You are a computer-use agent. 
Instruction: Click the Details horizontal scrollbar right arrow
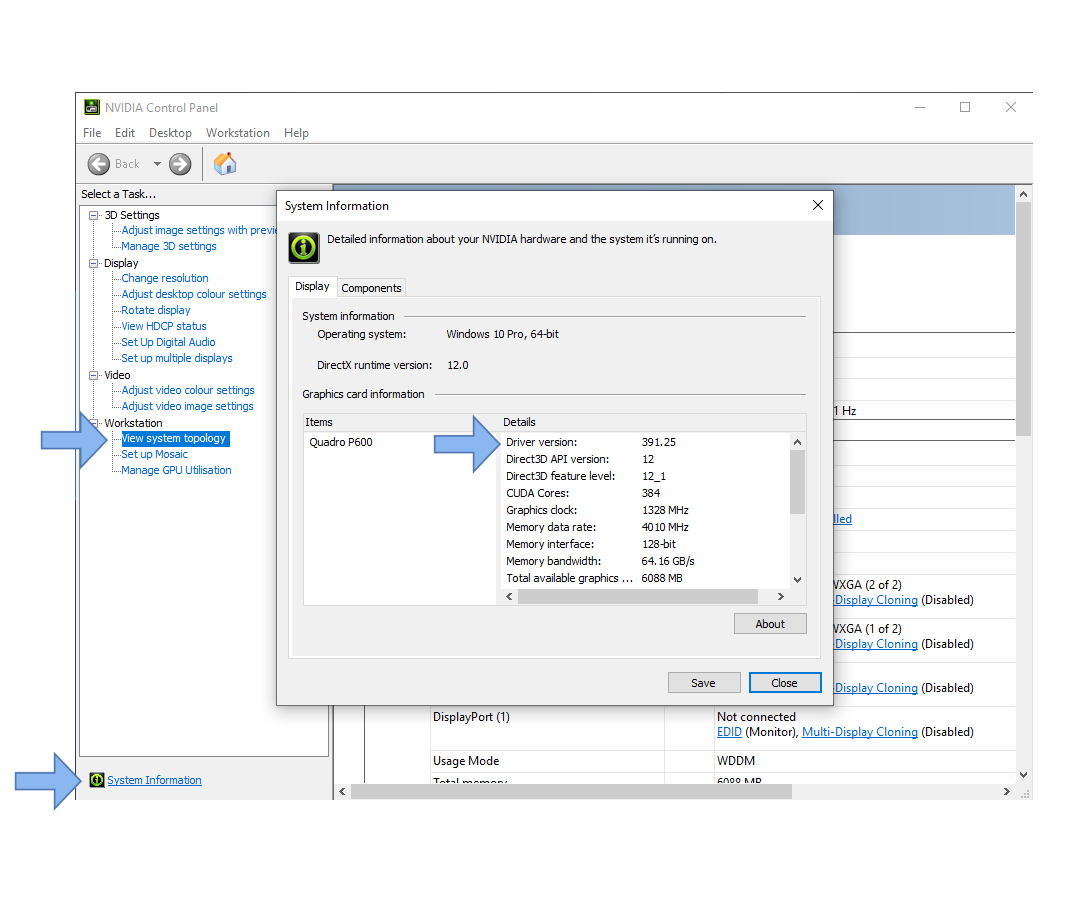tap(781, 597)
